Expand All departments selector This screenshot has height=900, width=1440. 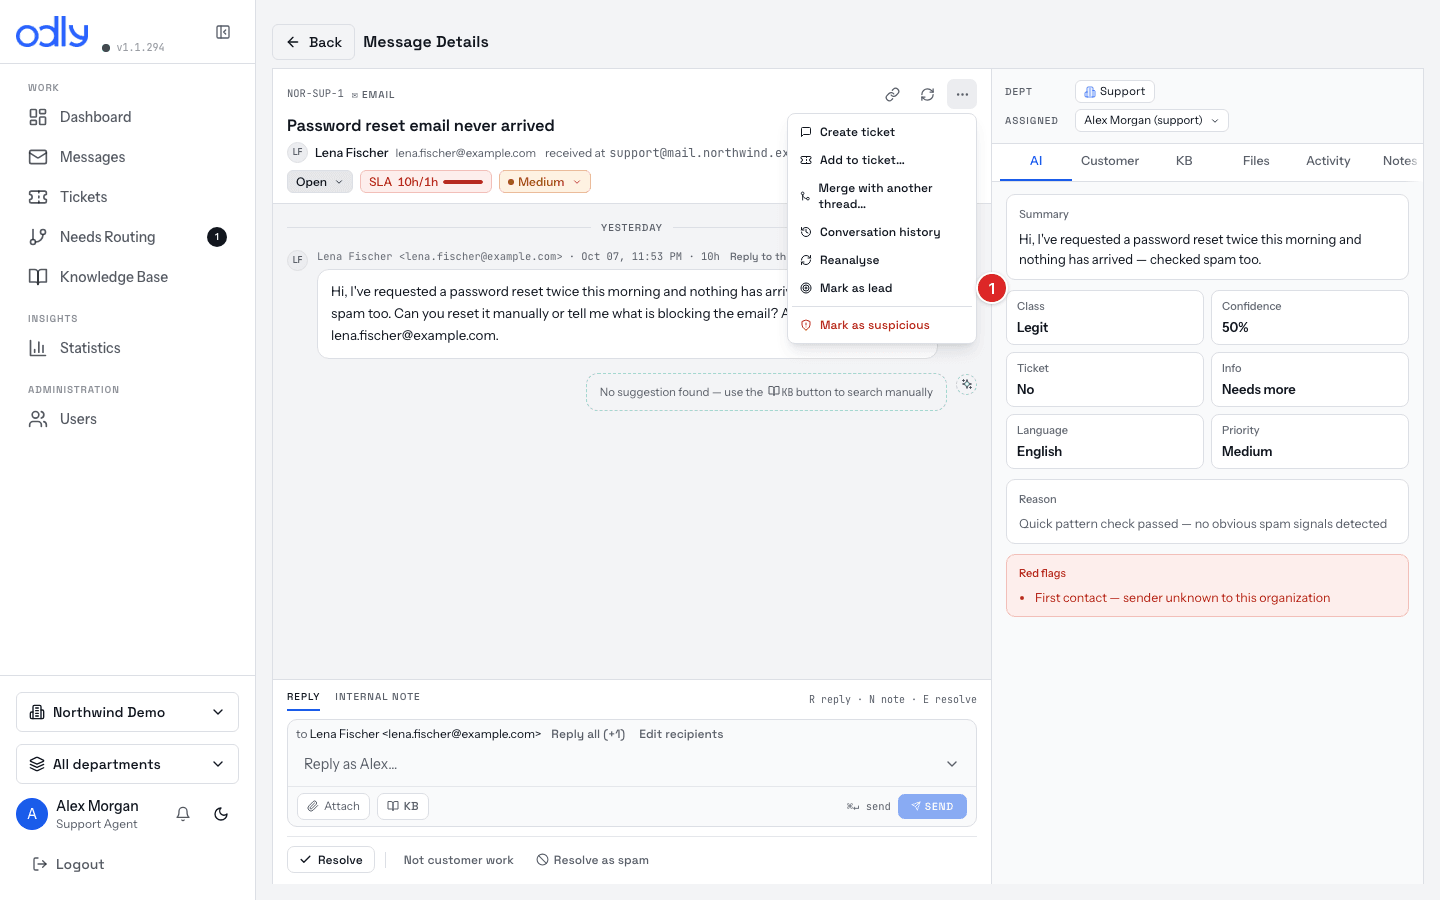coord(127,764)
